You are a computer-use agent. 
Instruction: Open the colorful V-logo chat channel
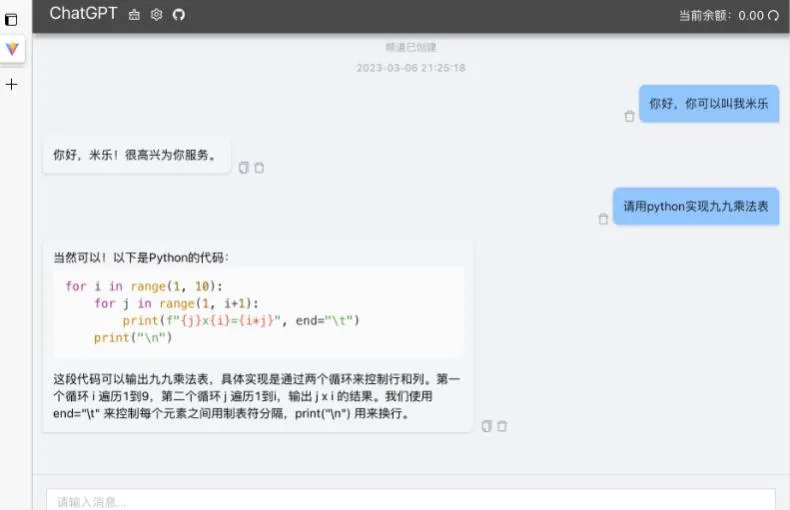click(x=12, y=49)
